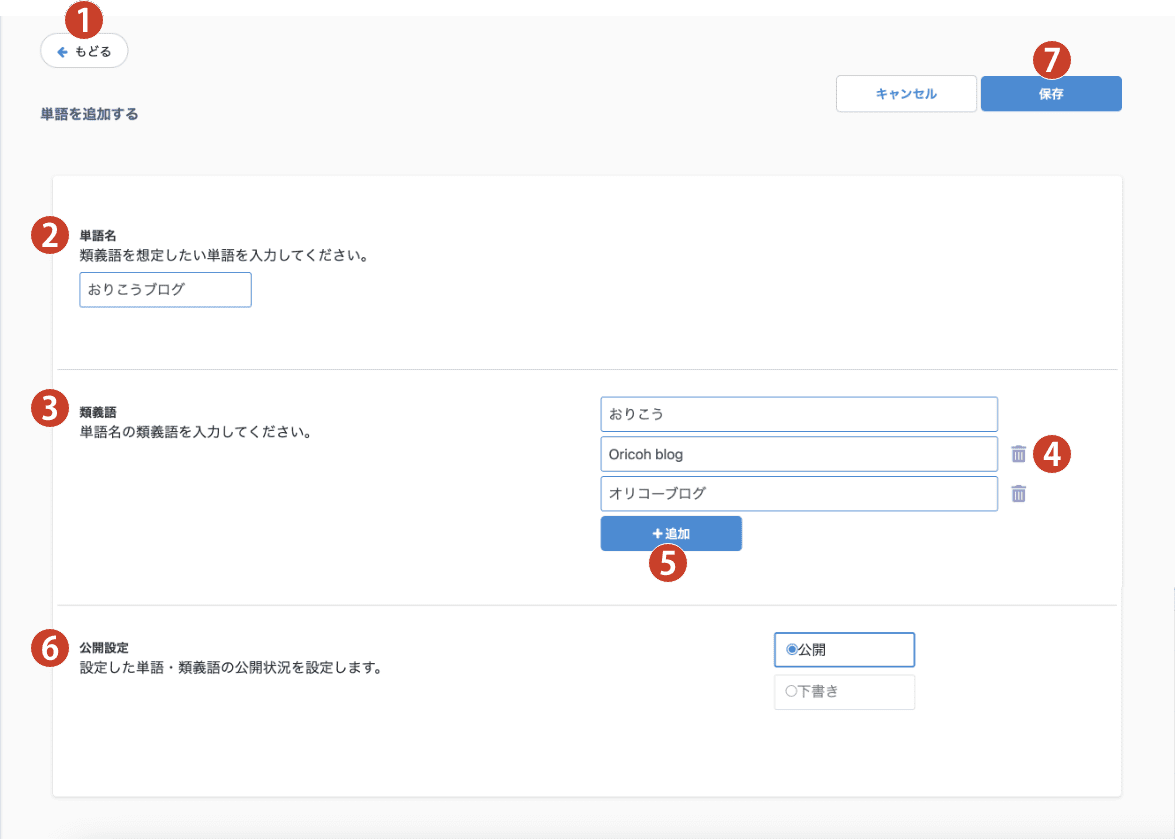
Task: Remove オリコーブログ synonym with trash icon
Action: (1018, 494)
